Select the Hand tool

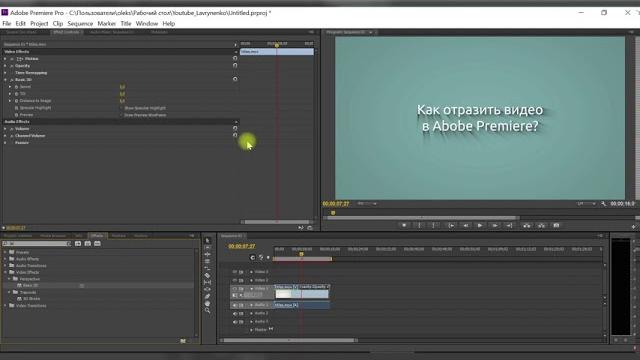pyautogui.click(x=207, y=303)
